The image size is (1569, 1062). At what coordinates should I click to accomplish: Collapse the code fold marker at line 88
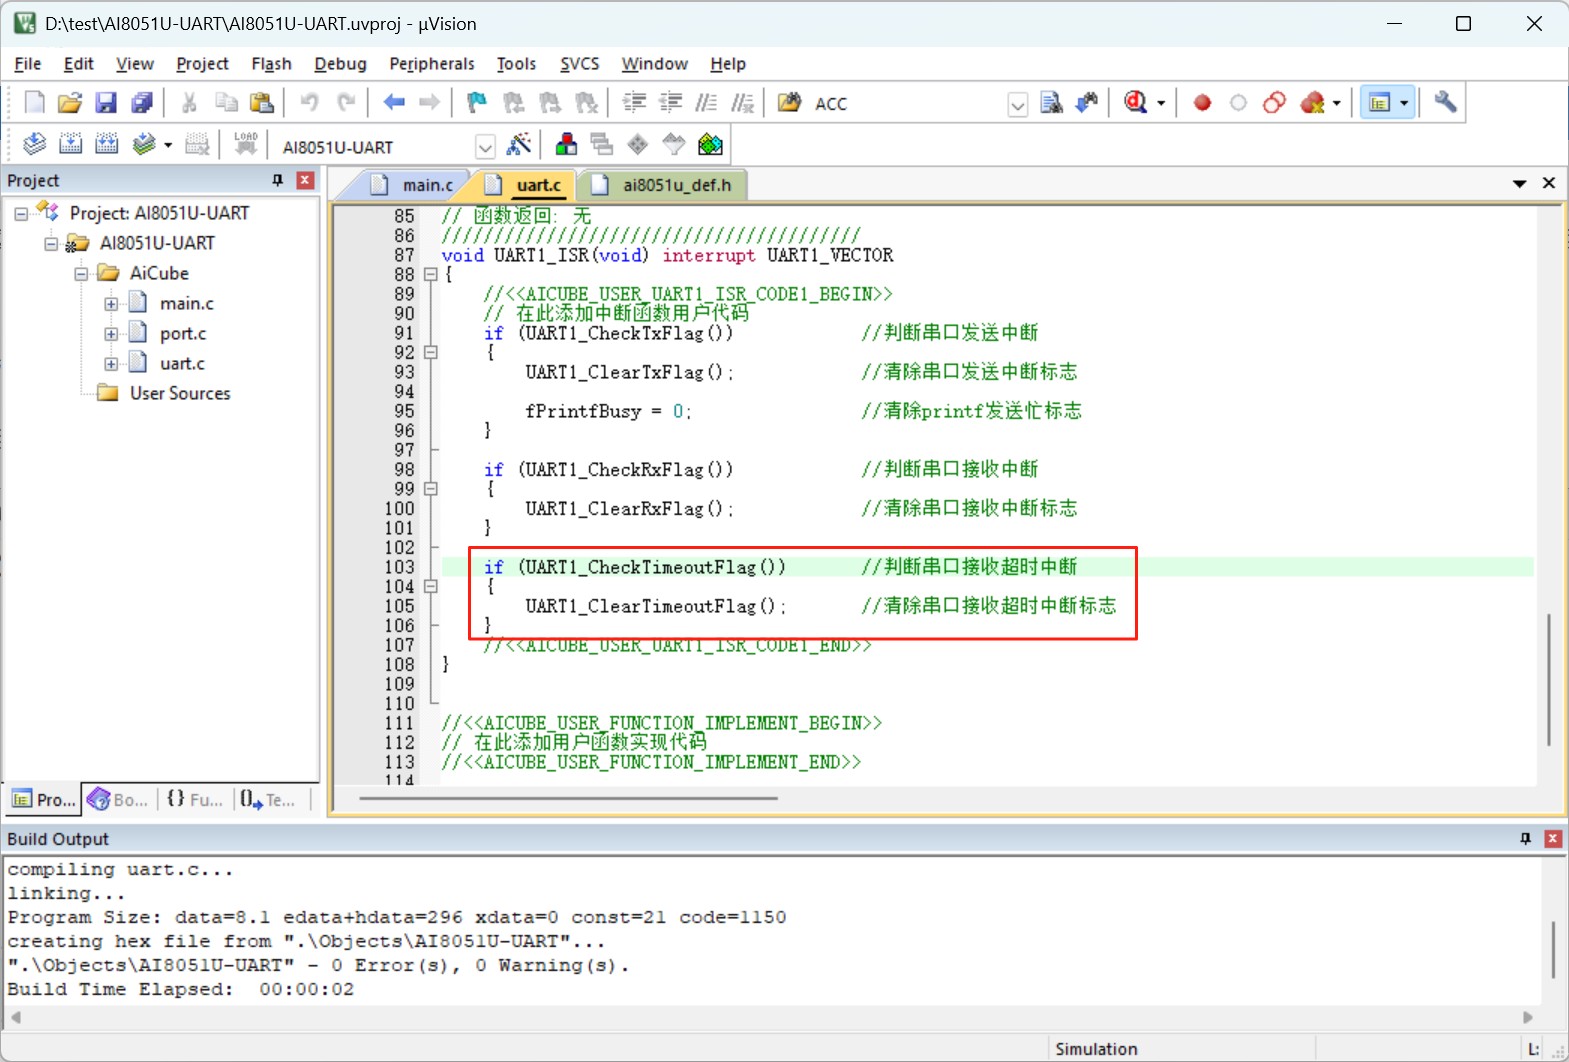click(x=431, y=274)
